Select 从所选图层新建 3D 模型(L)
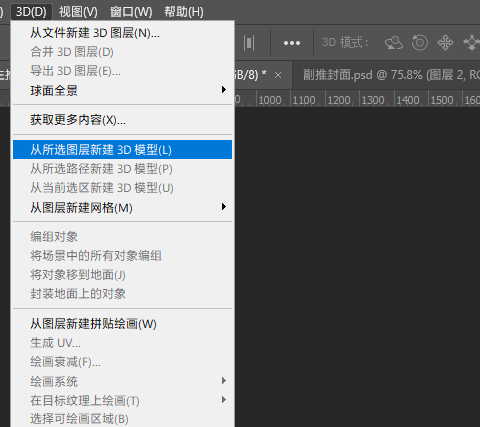Screen dimensions: 480x427 tap(123, 150)
